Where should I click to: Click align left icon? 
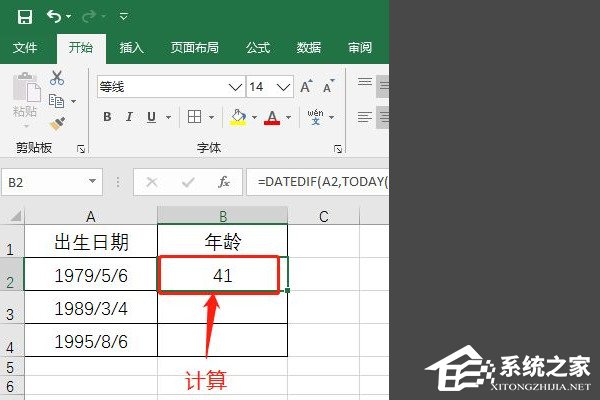point(365,117)
